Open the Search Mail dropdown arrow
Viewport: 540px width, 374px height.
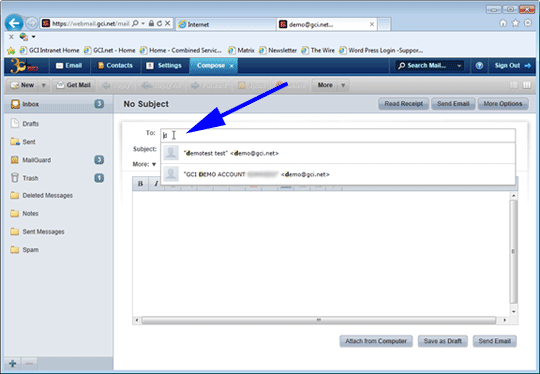click(x=459, y=65)
